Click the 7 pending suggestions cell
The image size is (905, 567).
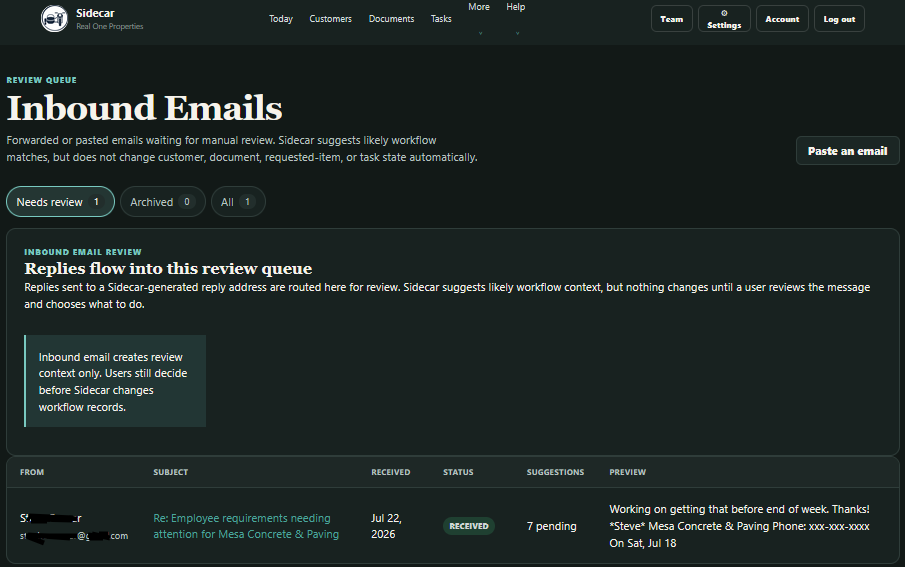(551, 526)
